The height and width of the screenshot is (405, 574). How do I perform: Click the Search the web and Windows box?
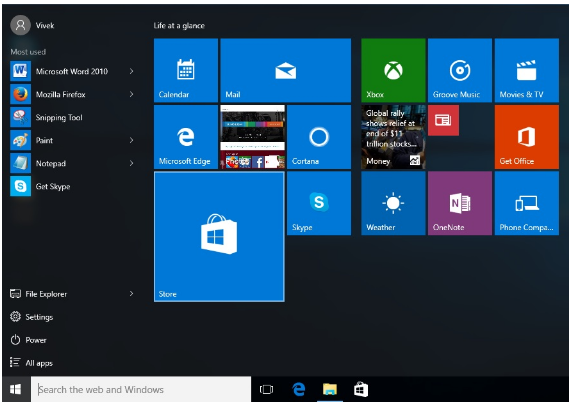pyautogui.click(x=141, y=389)
